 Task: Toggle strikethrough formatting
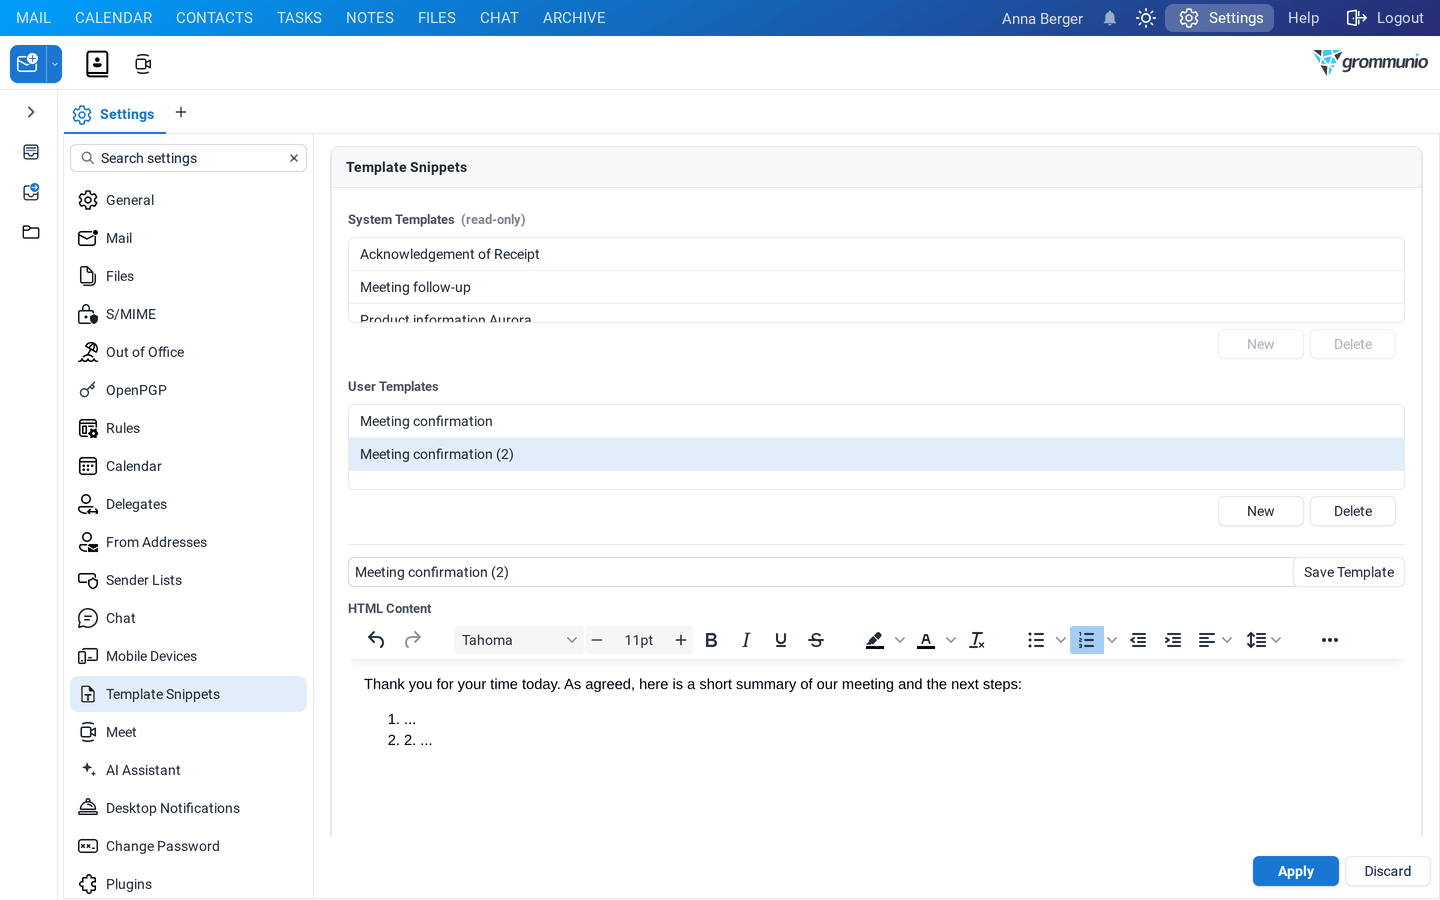tap(816, 640)
